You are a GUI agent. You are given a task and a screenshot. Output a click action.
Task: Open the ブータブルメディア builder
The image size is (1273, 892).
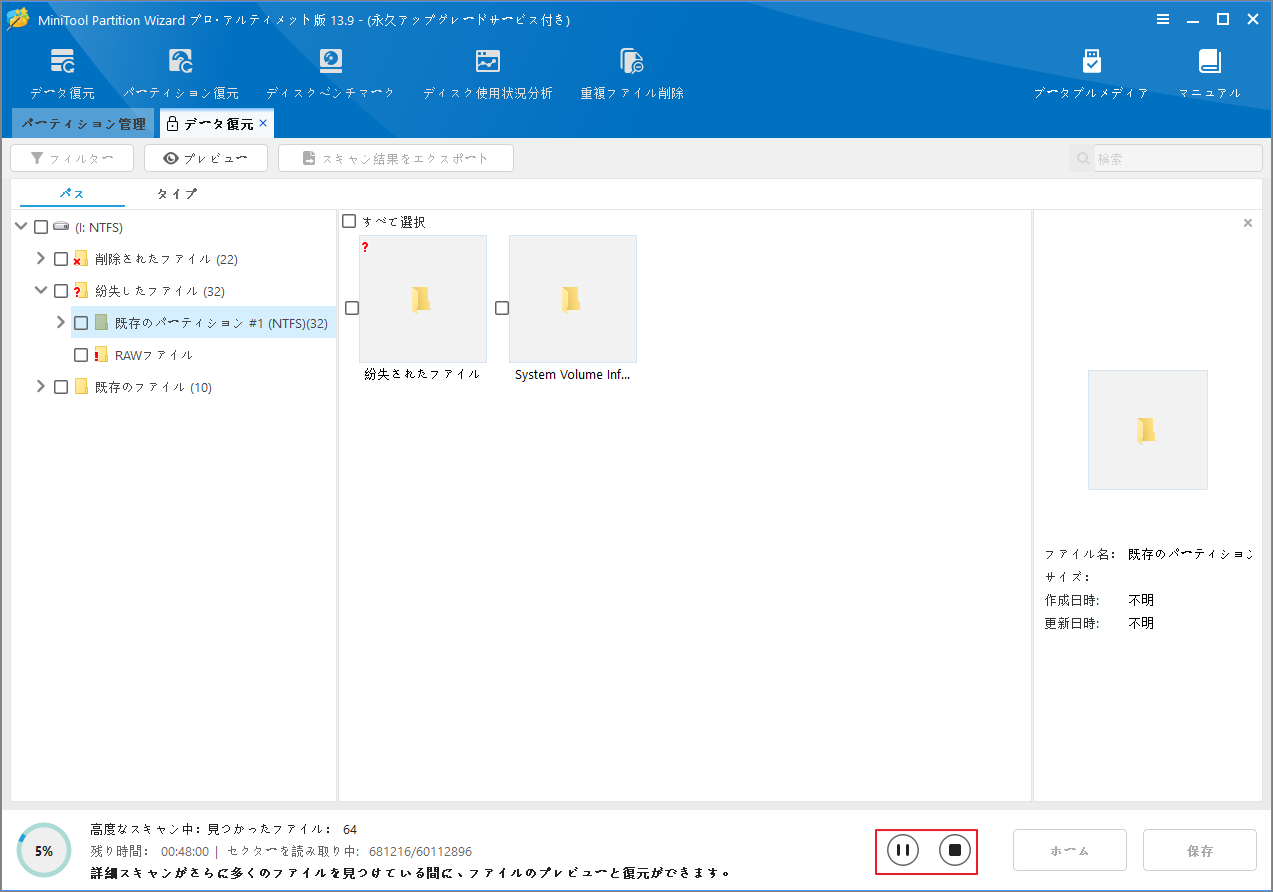[x=1091, y=73]
